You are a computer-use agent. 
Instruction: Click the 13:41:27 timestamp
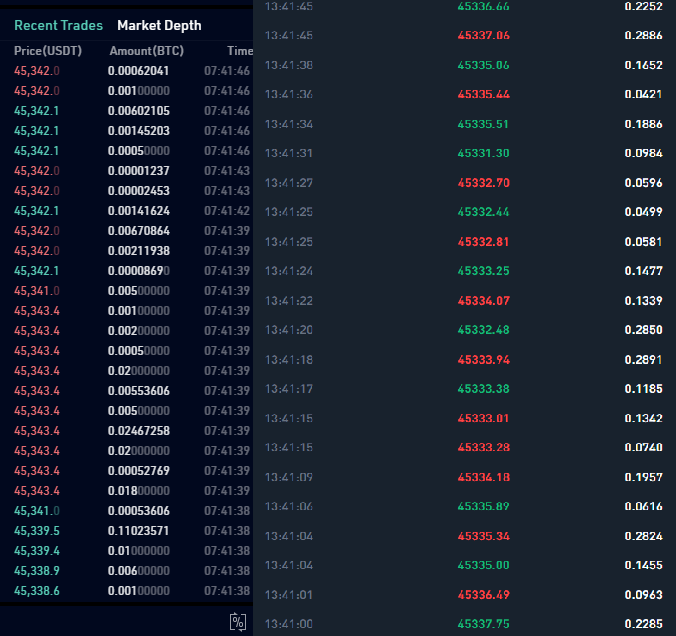[288, 183]
